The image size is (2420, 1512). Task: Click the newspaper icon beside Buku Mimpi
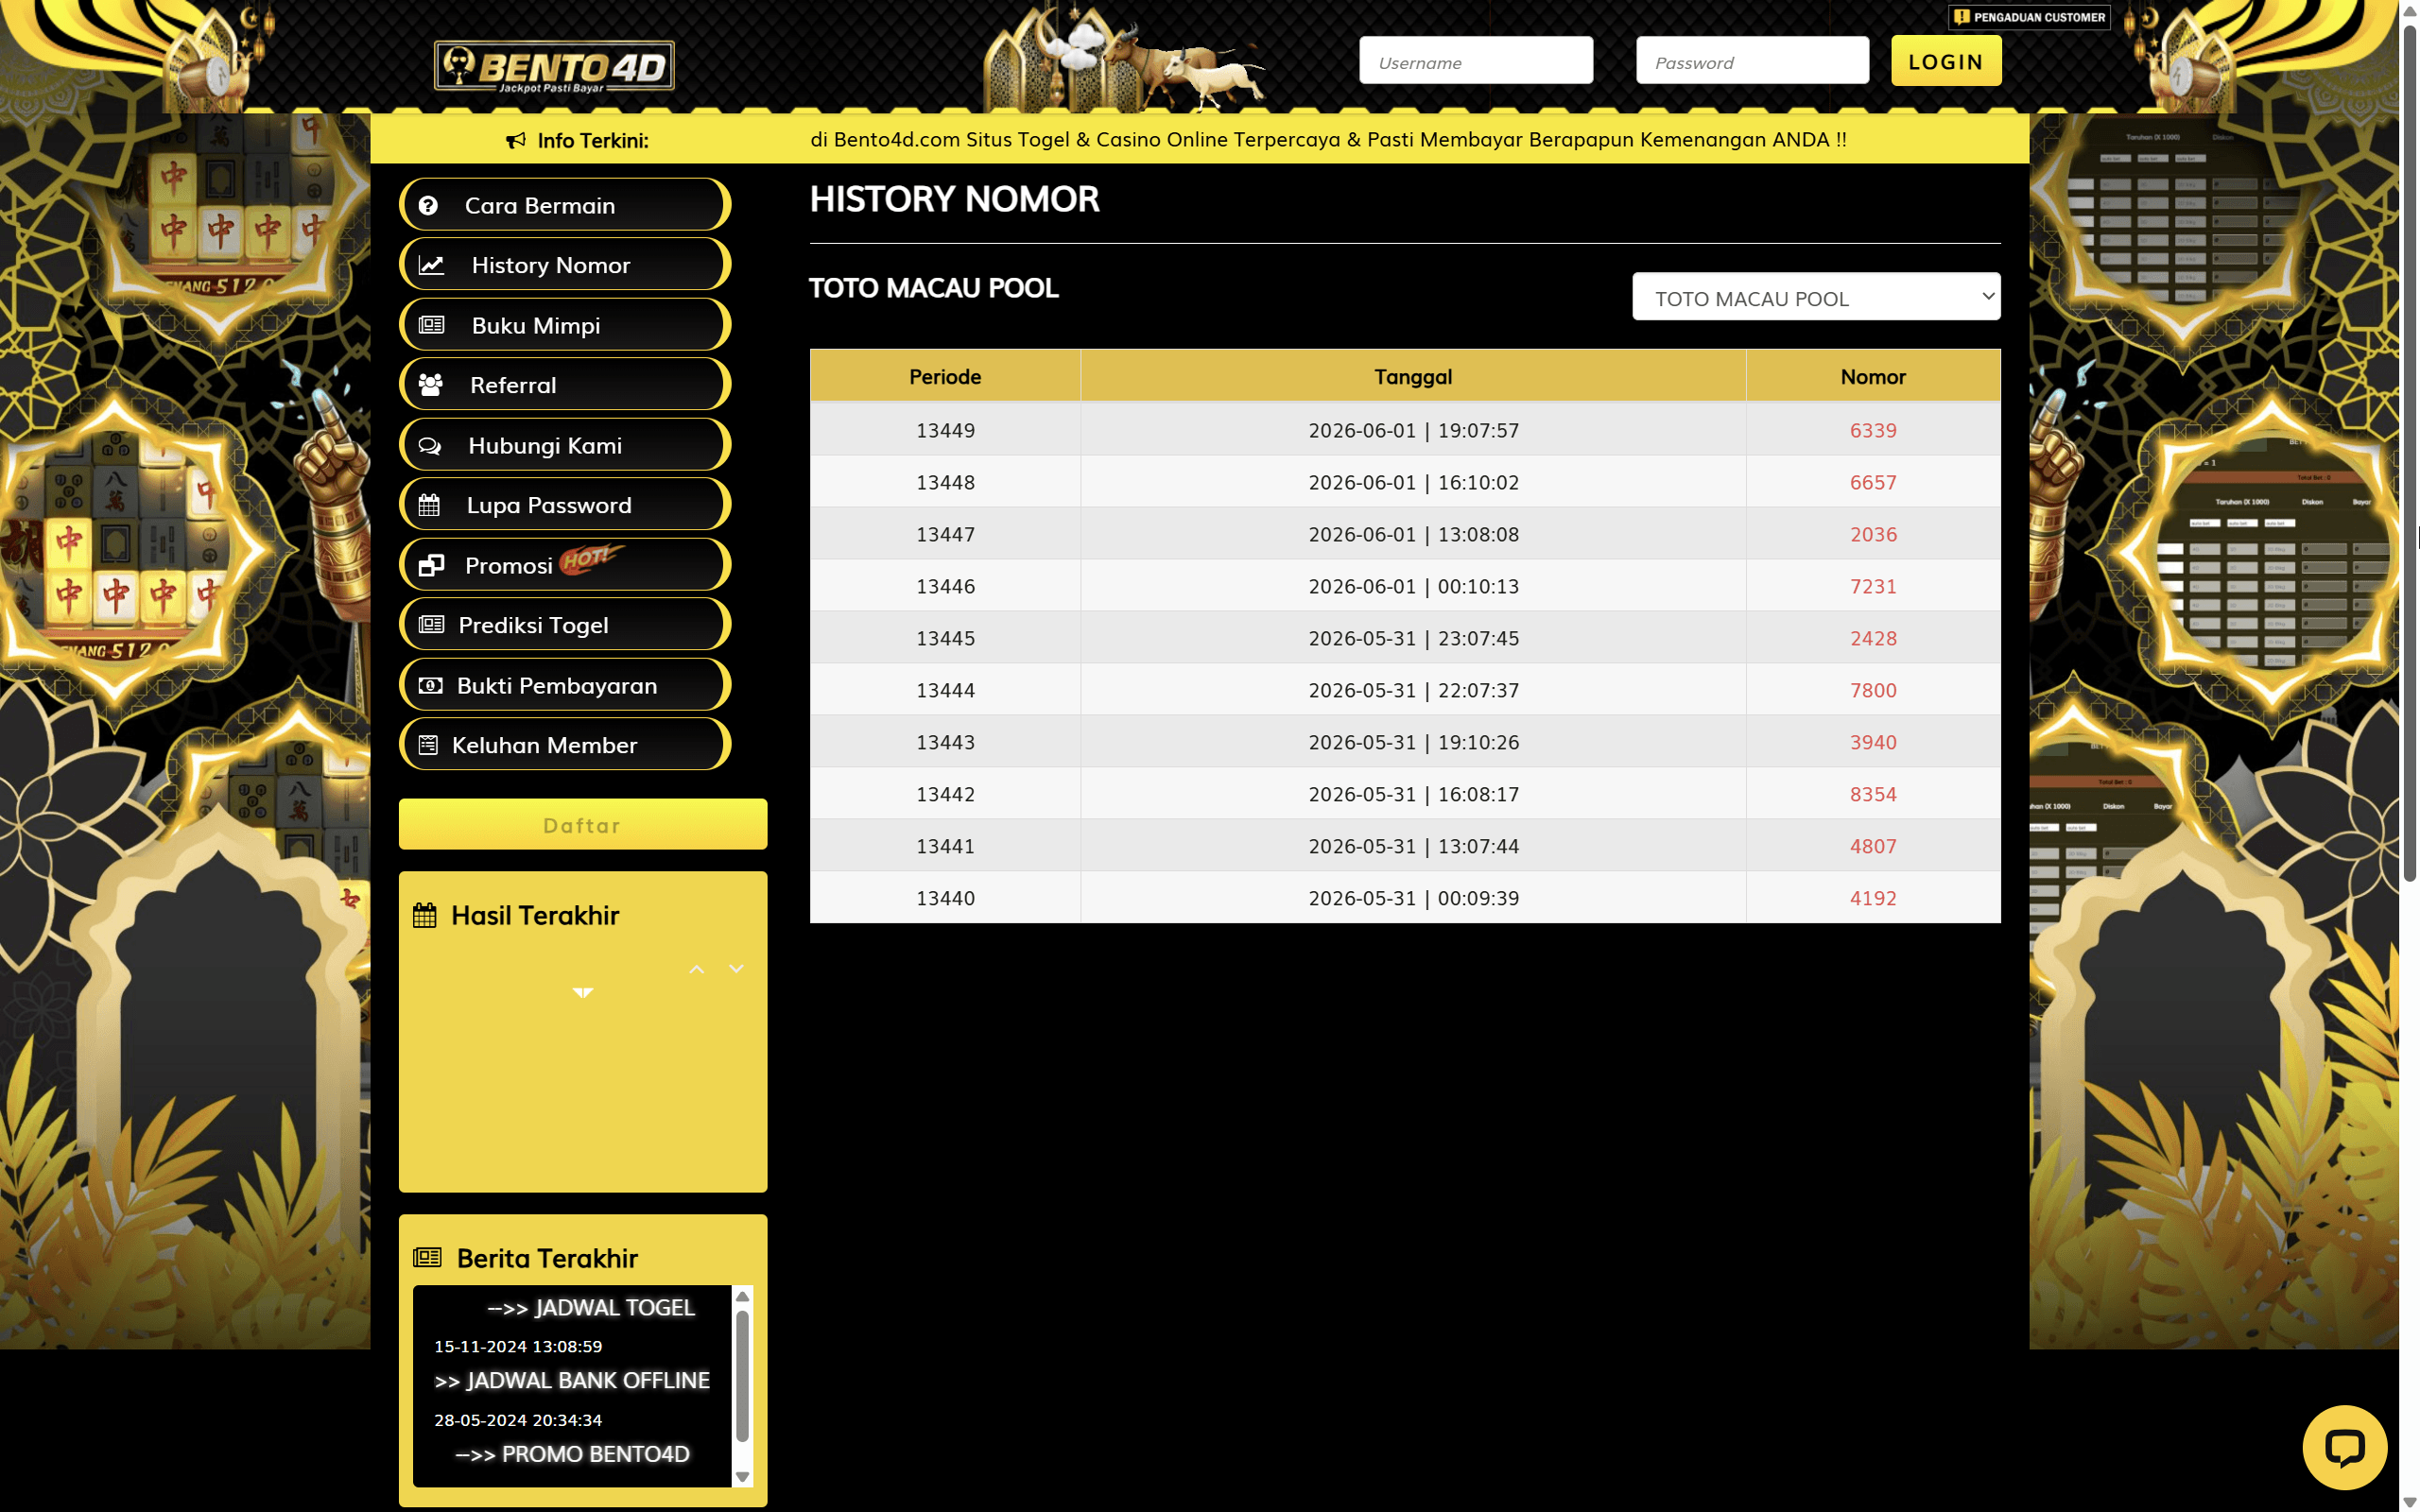(x=431, y=325)
